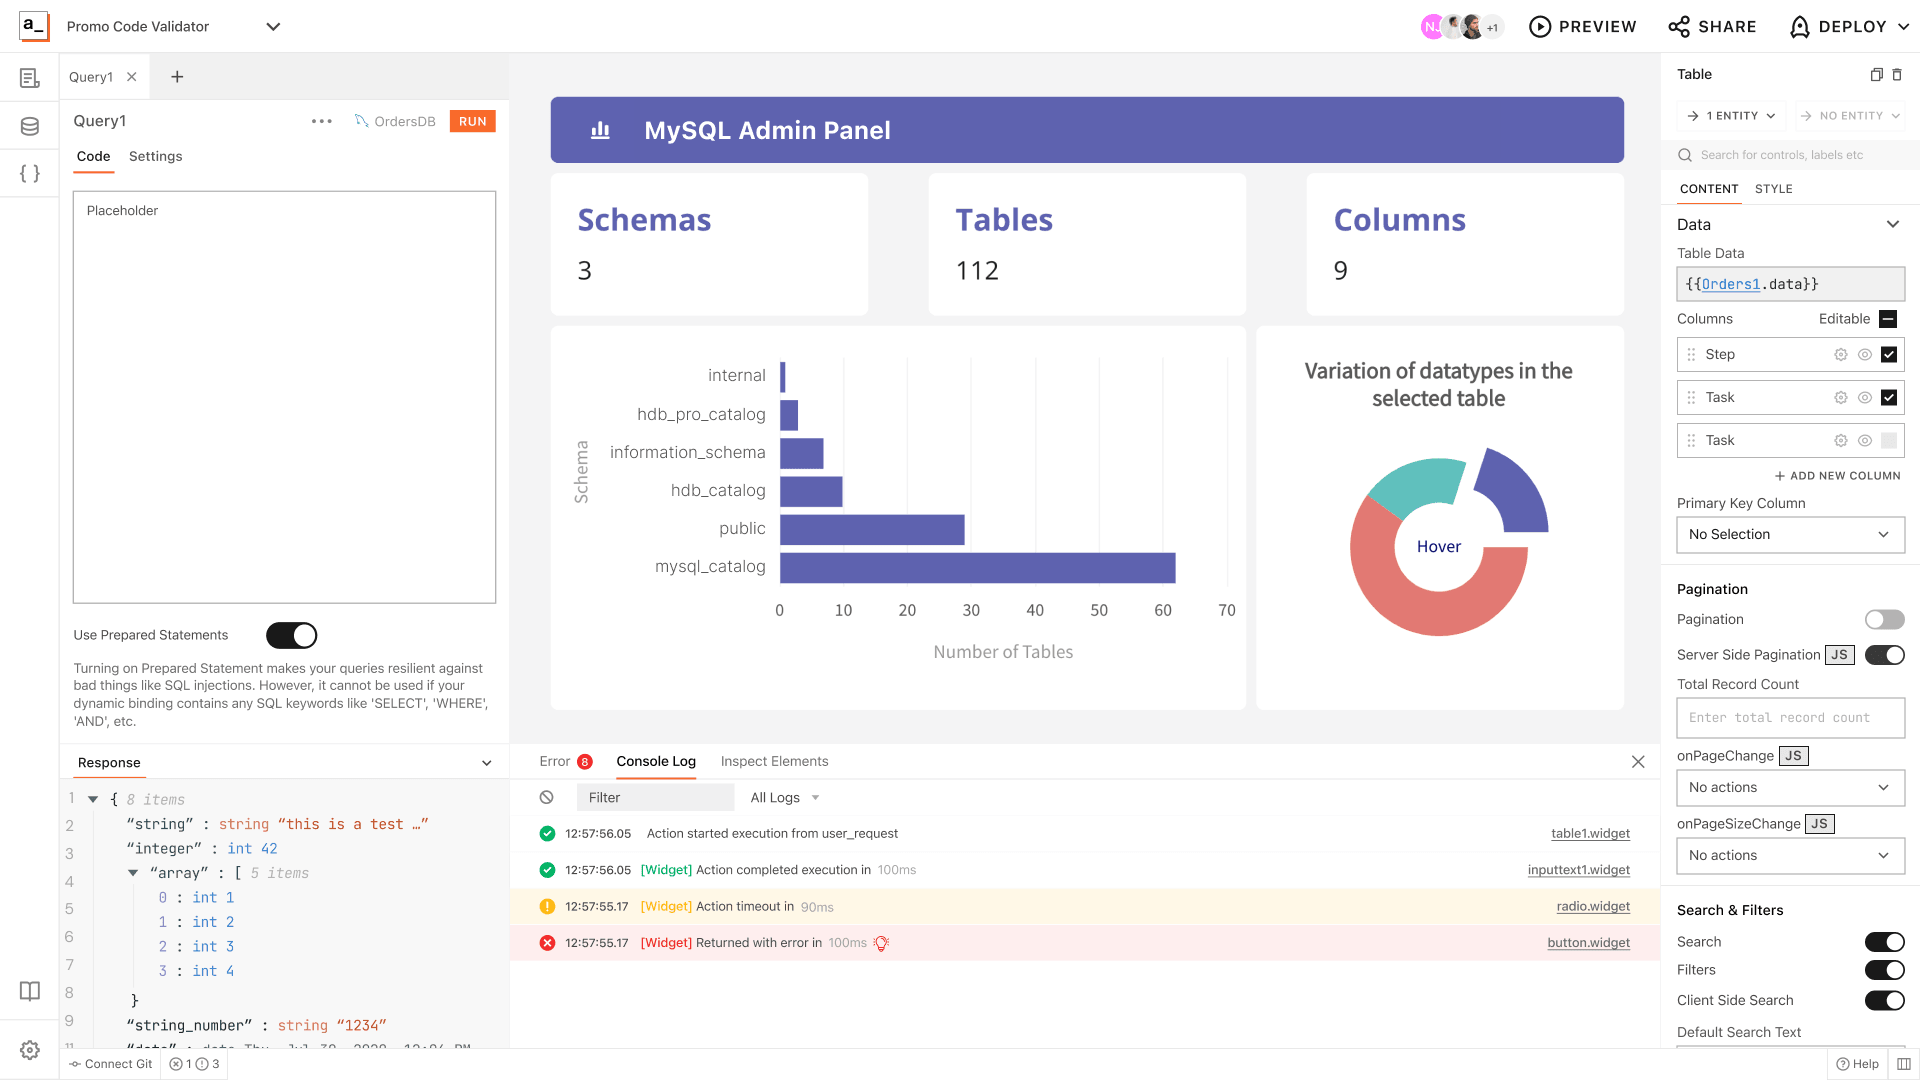Open the Inspect Elements tab
The width and height of the screenshot is (1920, 1080).
tap(774, 761)
